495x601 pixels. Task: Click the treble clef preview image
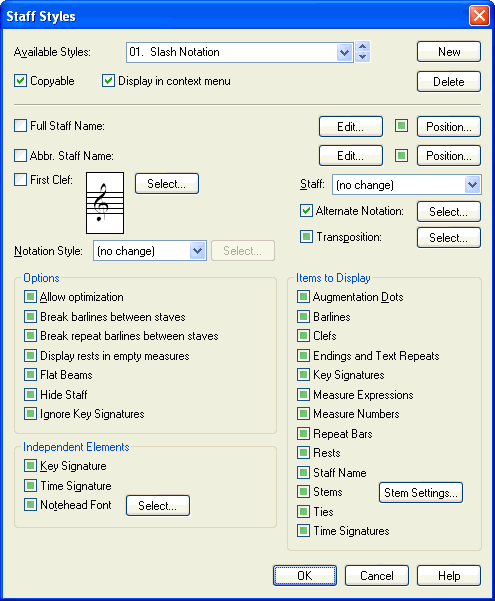(x=105, y=203)
